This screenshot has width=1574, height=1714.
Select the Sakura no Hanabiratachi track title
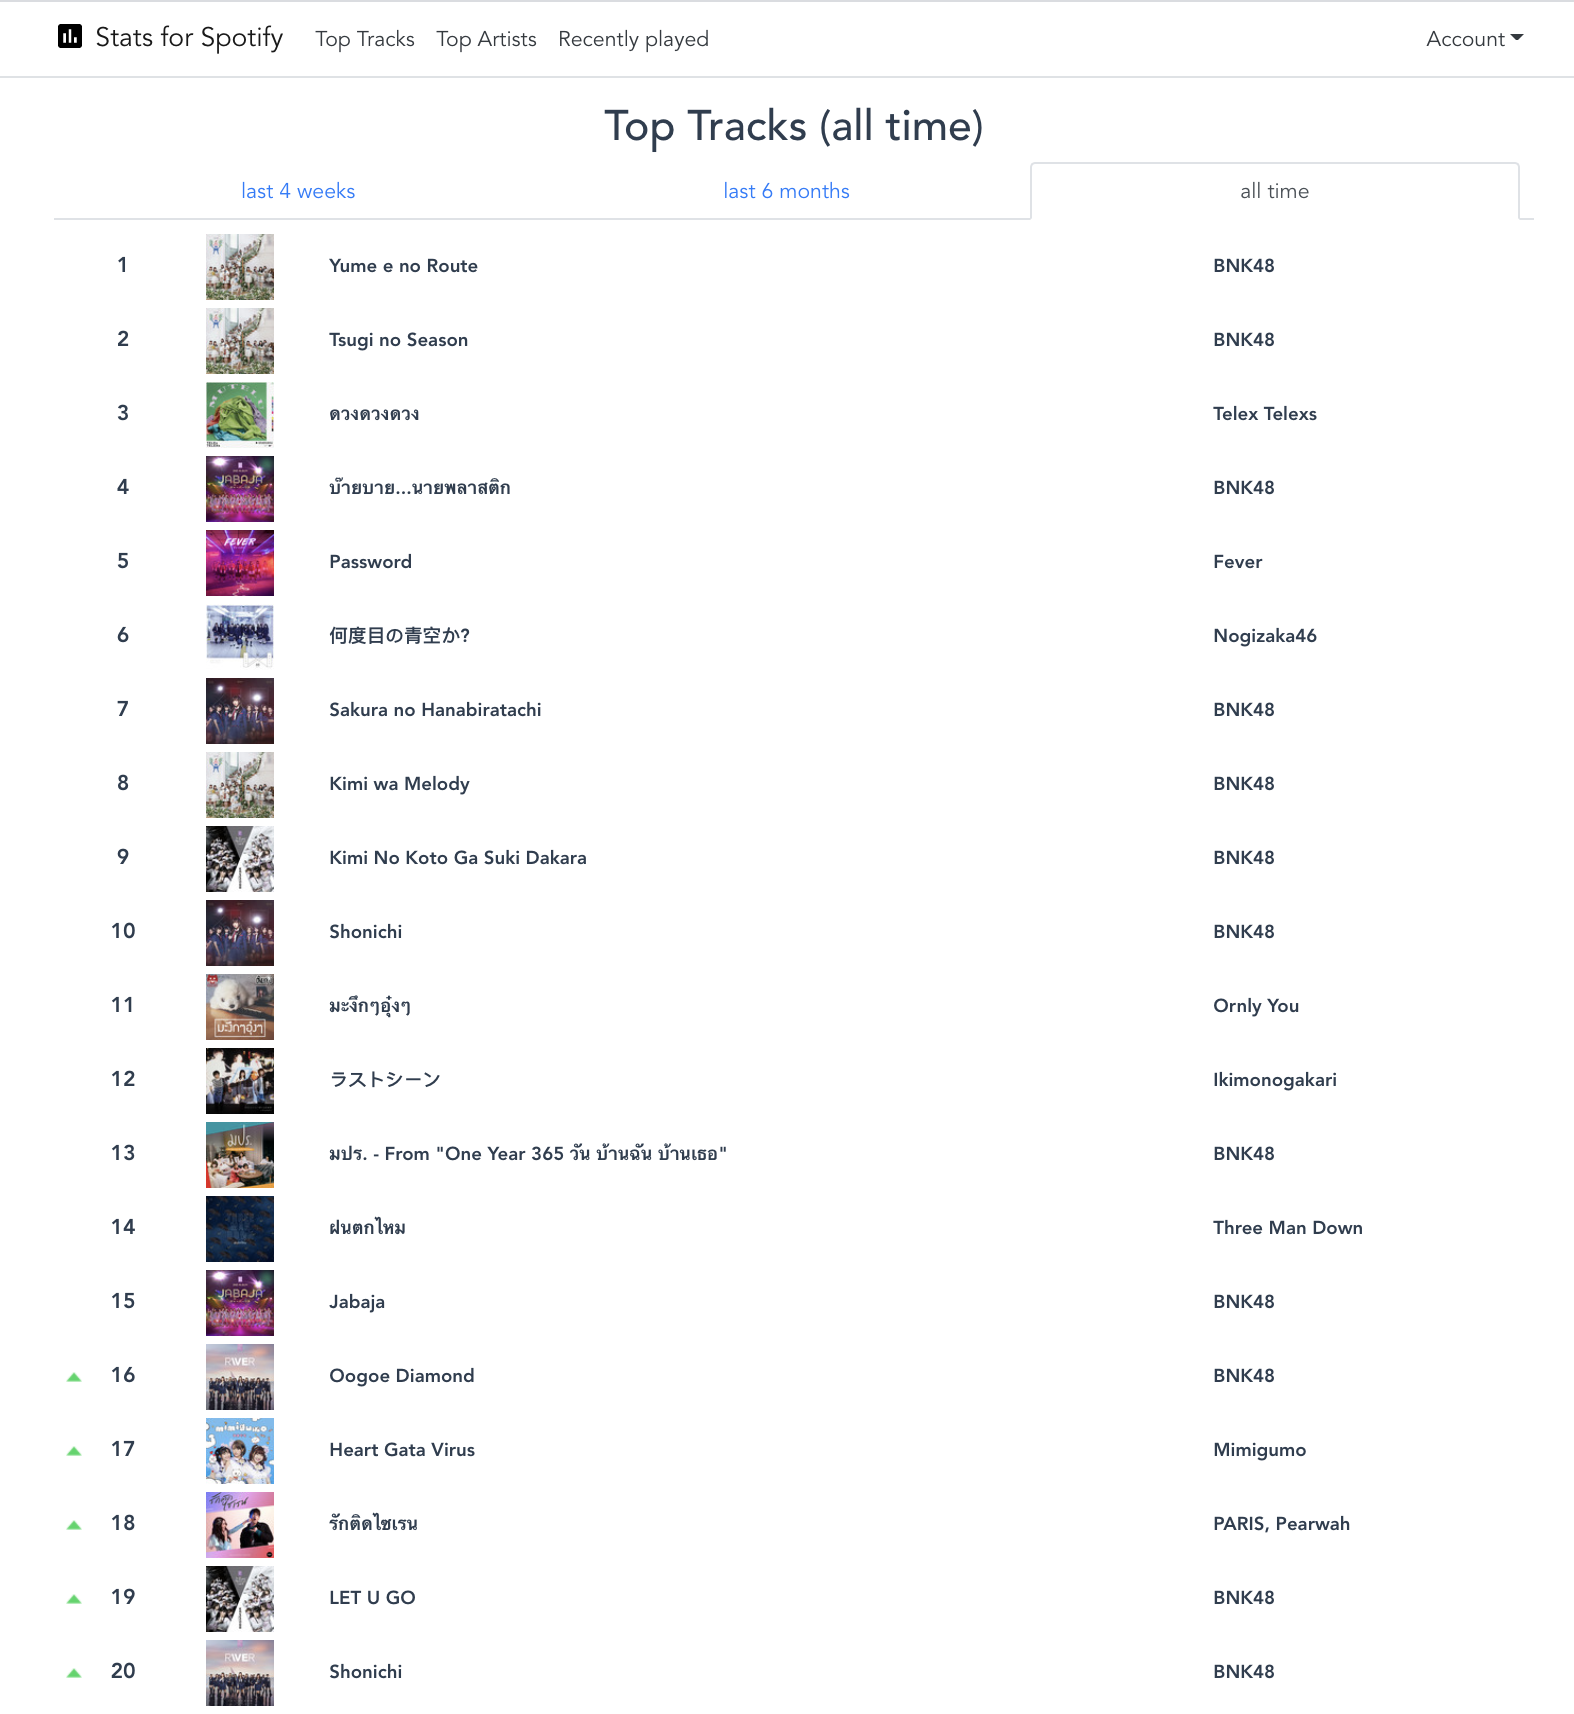(435, 710)
